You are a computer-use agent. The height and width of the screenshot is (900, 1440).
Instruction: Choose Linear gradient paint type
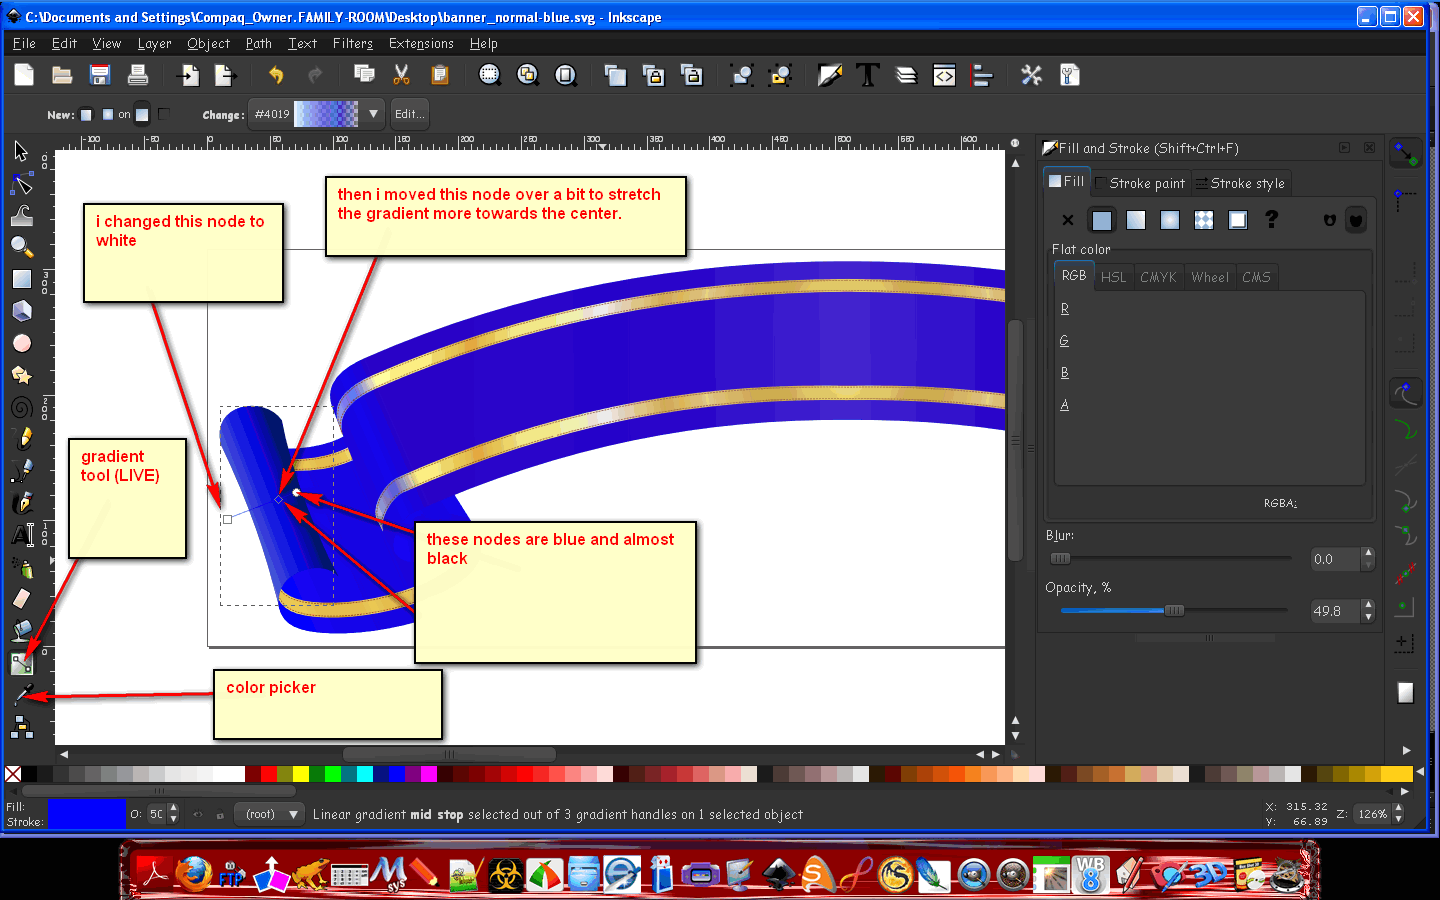point(1136,220)
